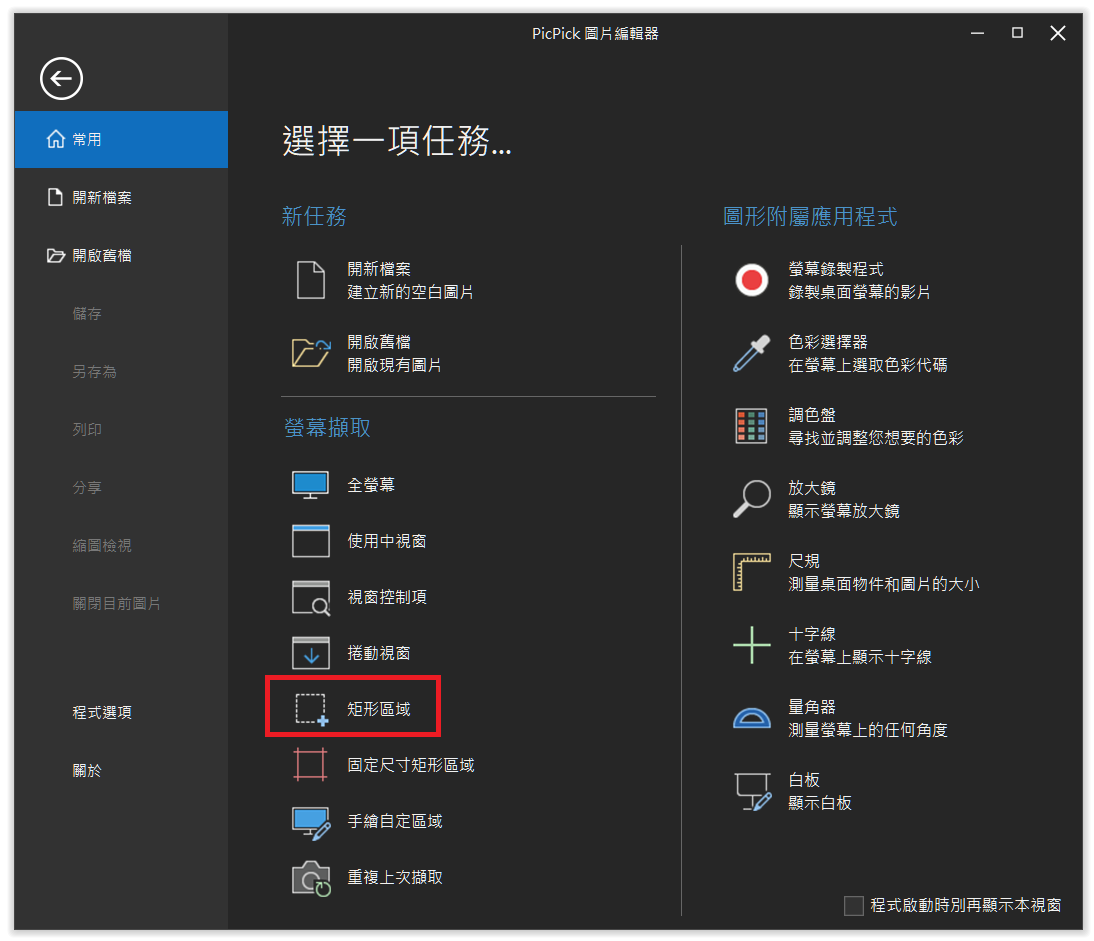Click the greyed 分享 sidebar item
Image resolution: width=1094 pixels, height=941 pixels.
(x=87, y=487)
